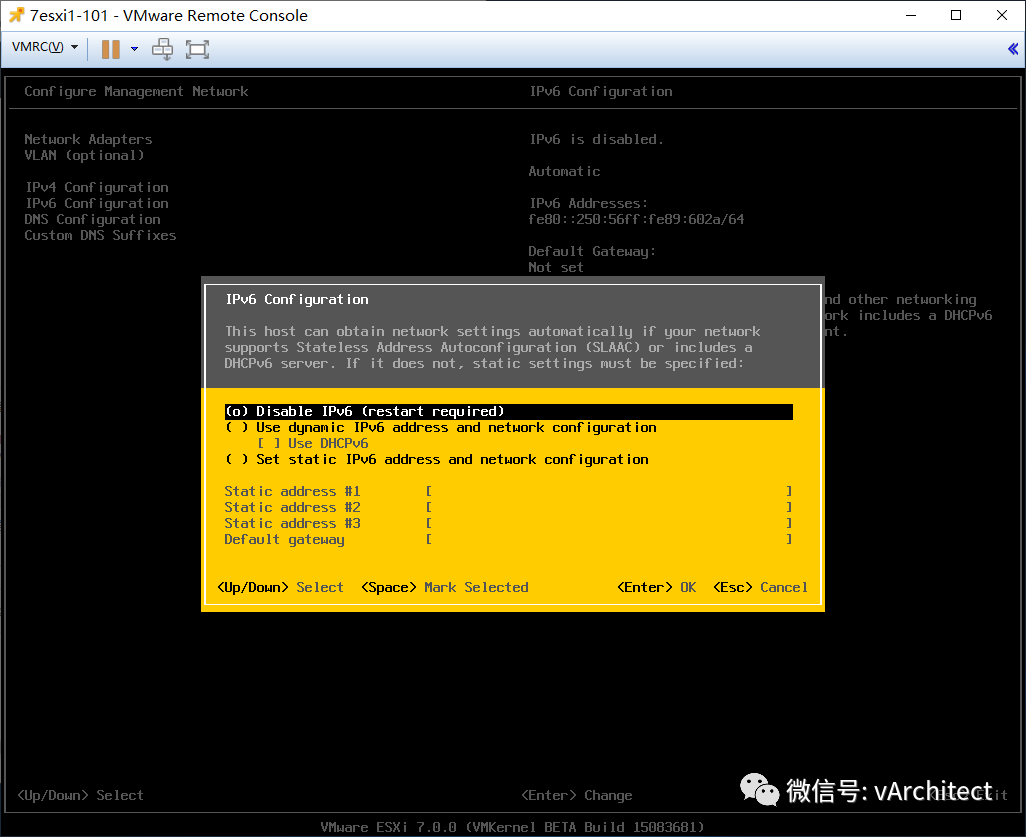Select Set static IPv6 address radio option

click(x=436, y=459)
